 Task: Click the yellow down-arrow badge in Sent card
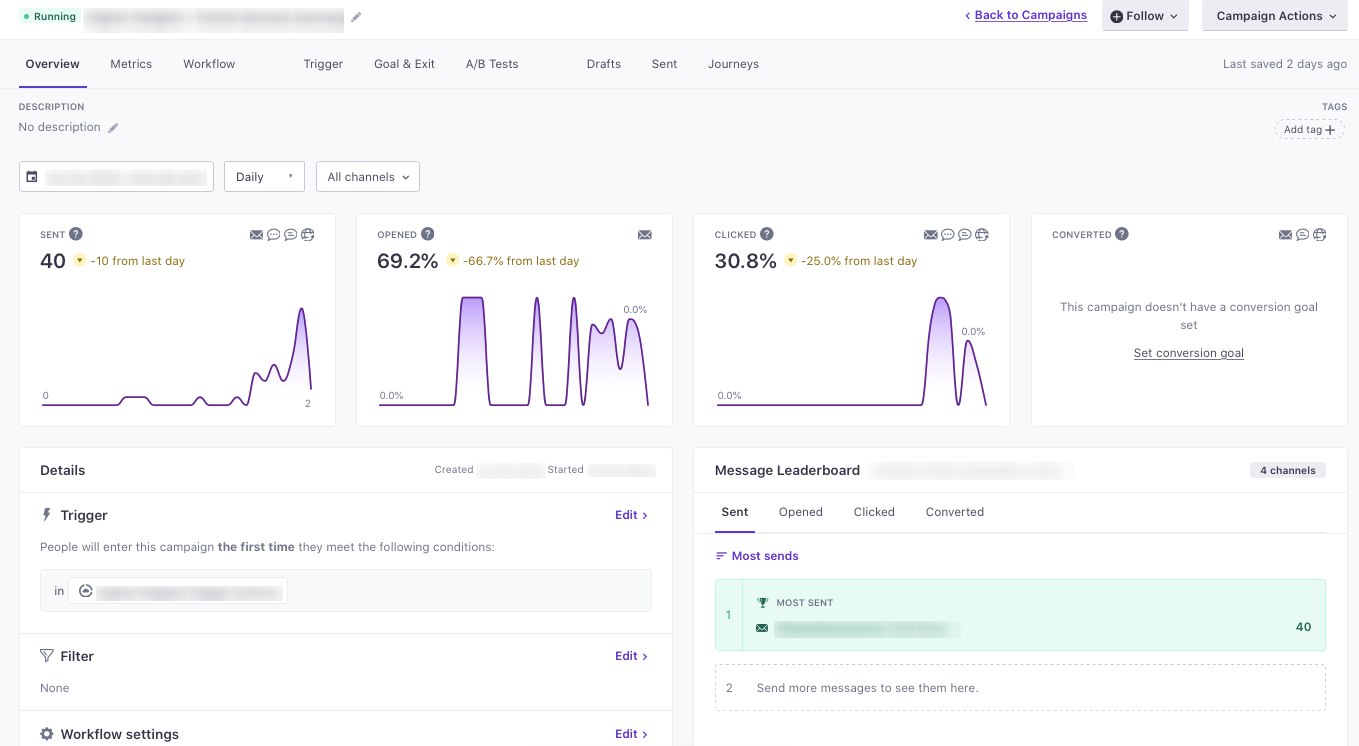78,261
